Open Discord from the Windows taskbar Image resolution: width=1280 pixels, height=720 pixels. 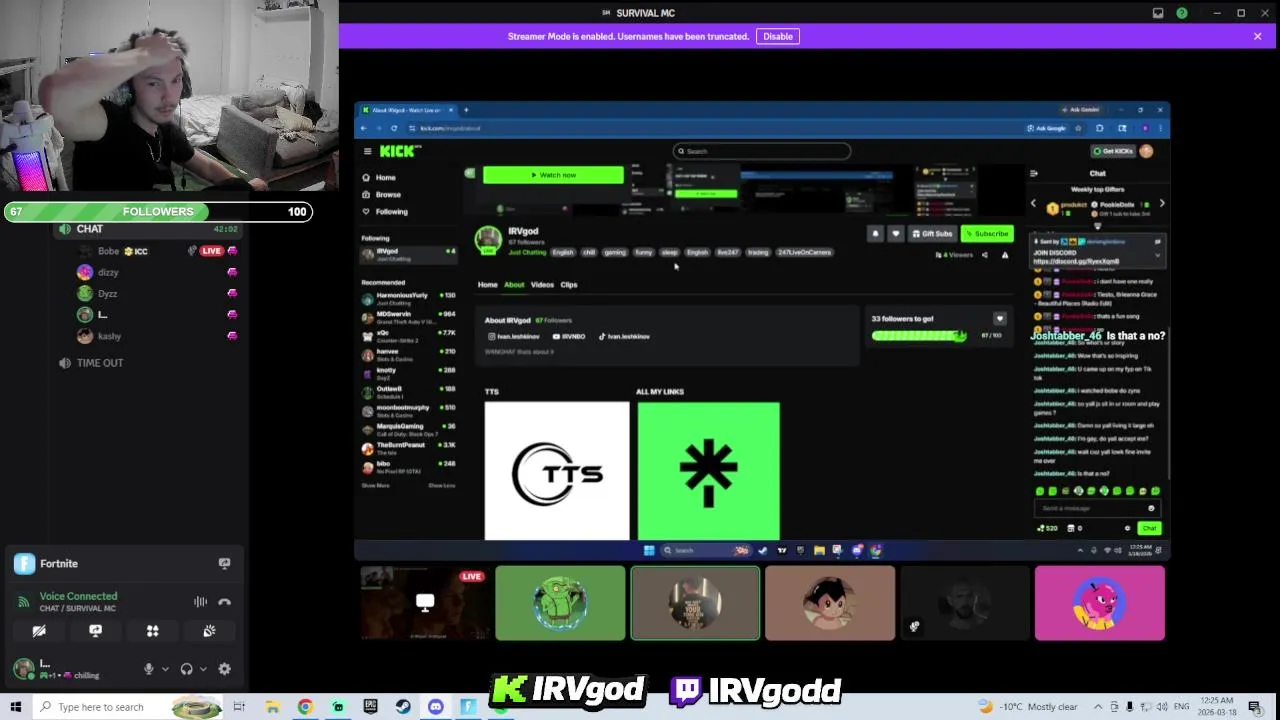435,707
